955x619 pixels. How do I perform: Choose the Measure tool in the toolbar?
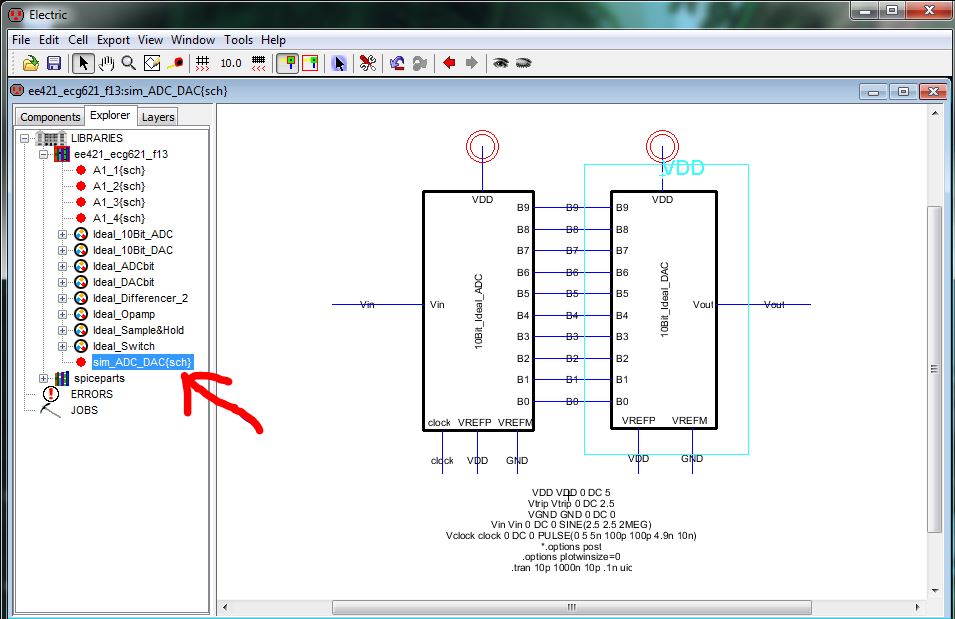pos(176,63)
